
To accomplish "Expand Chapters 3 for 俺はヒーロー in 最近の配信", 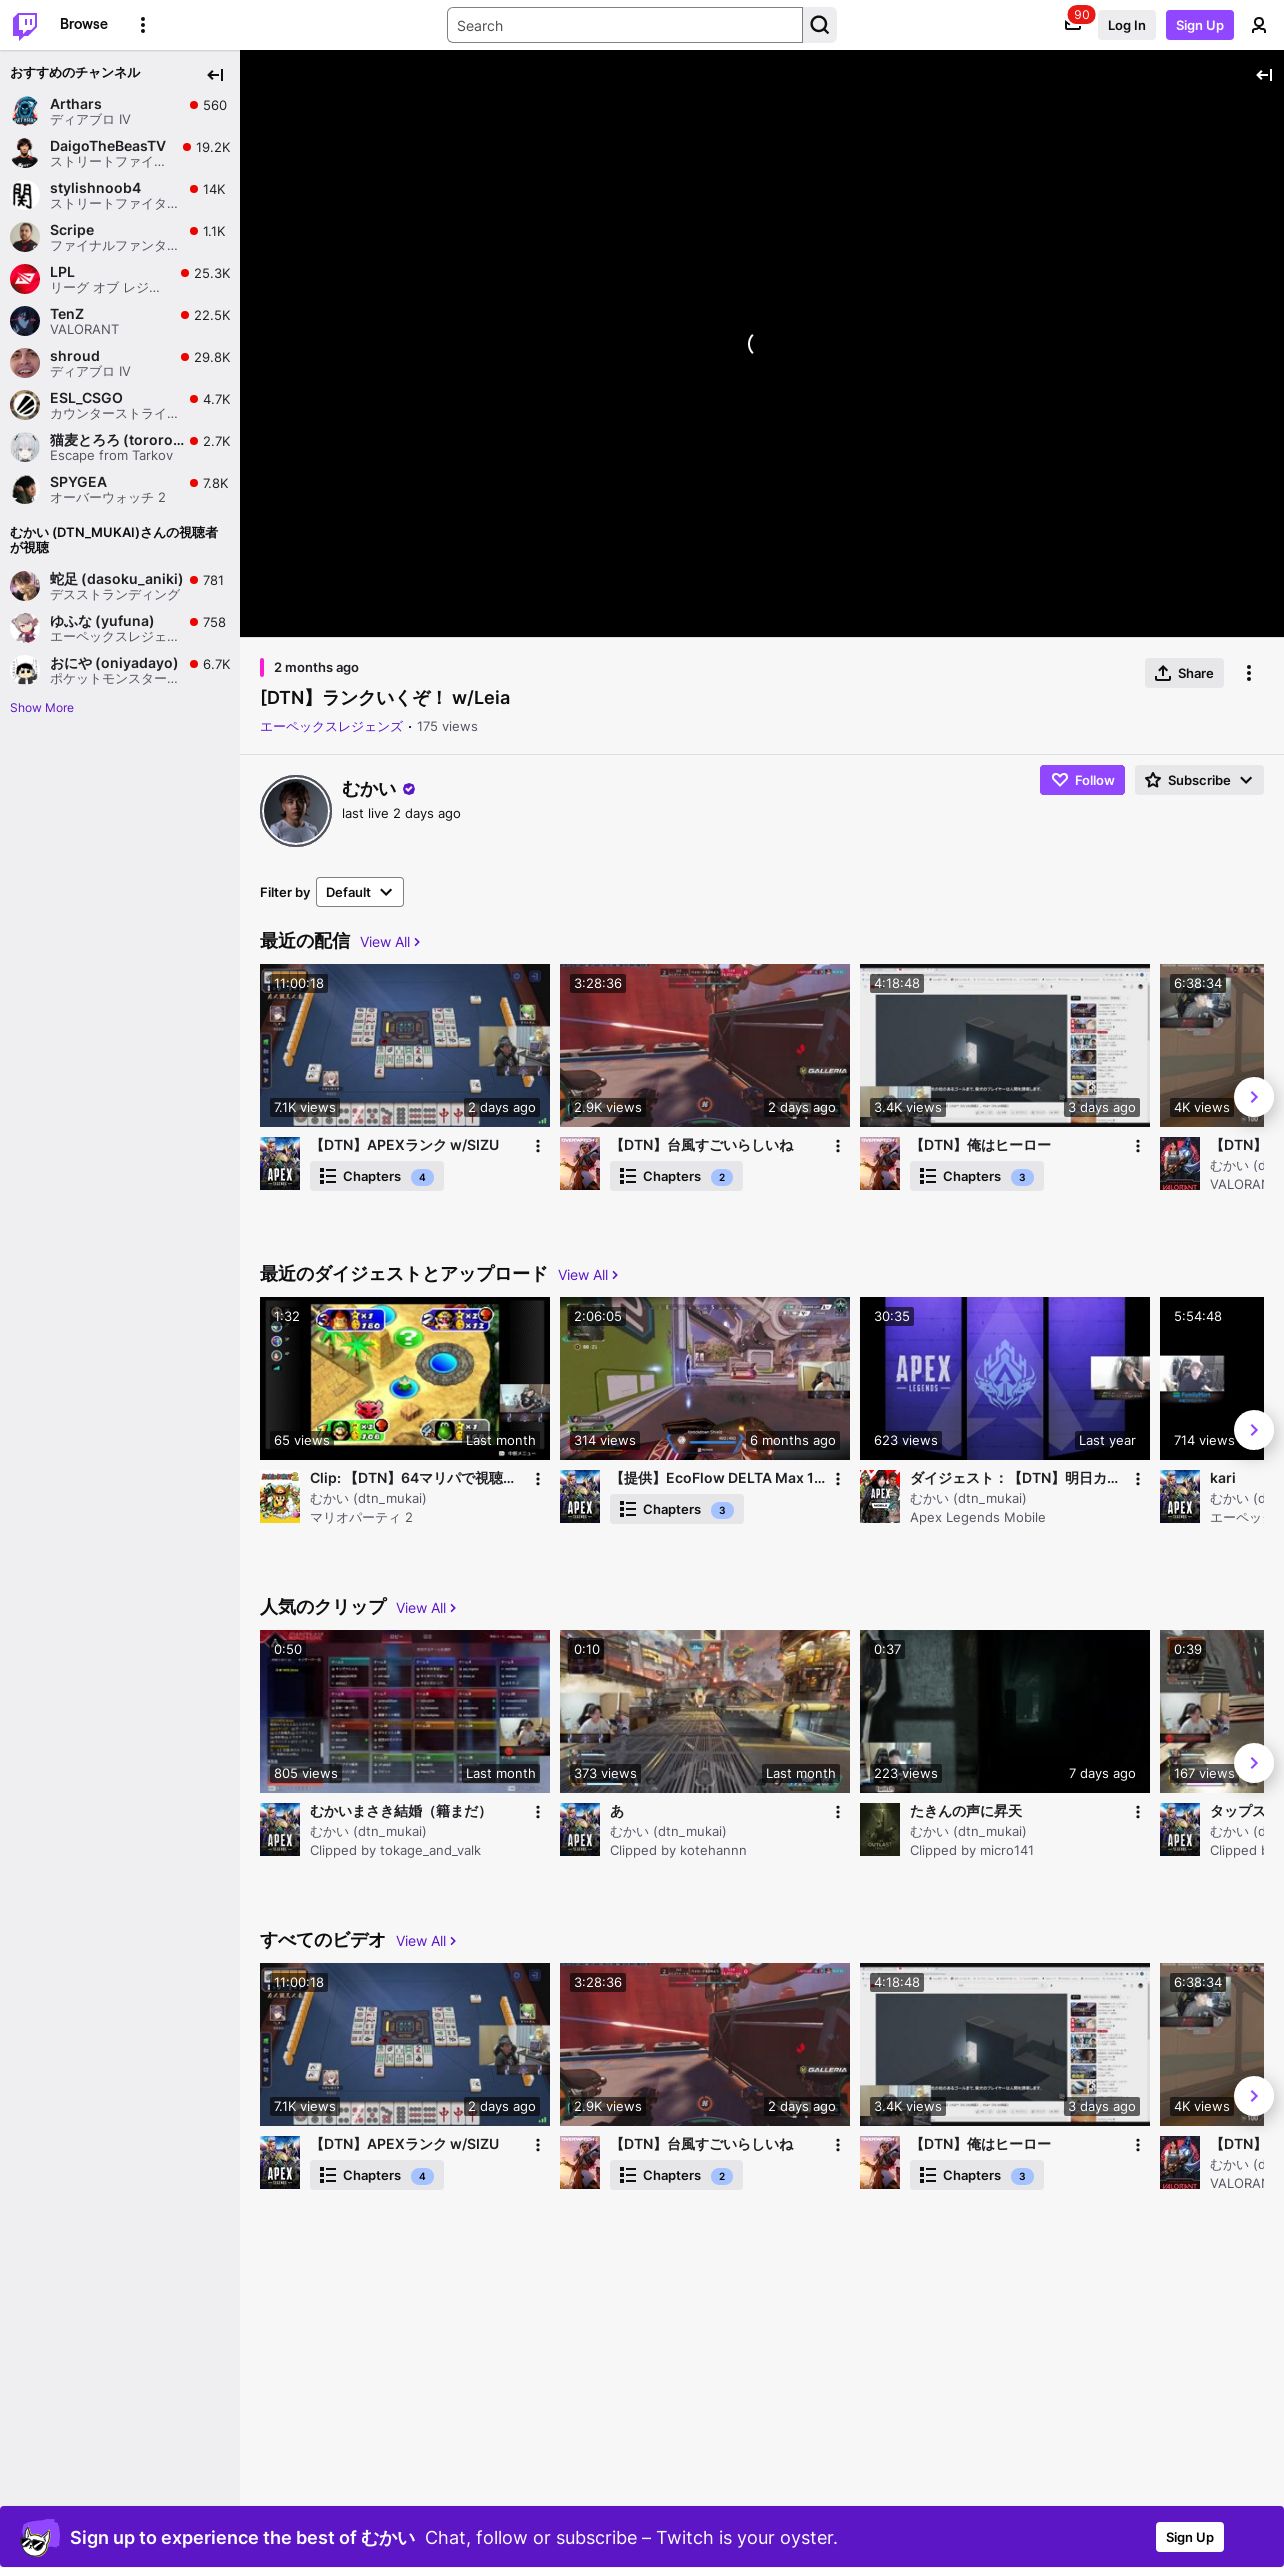I will pos(976,1177).
